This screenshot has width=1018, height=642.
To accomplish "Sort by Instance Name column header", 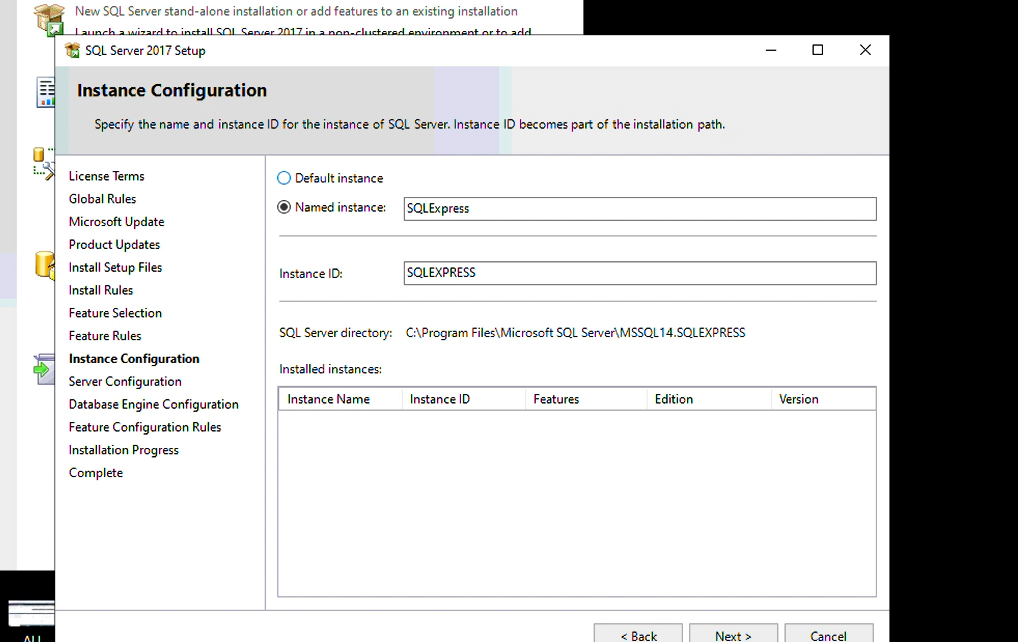I will point(340,399).
